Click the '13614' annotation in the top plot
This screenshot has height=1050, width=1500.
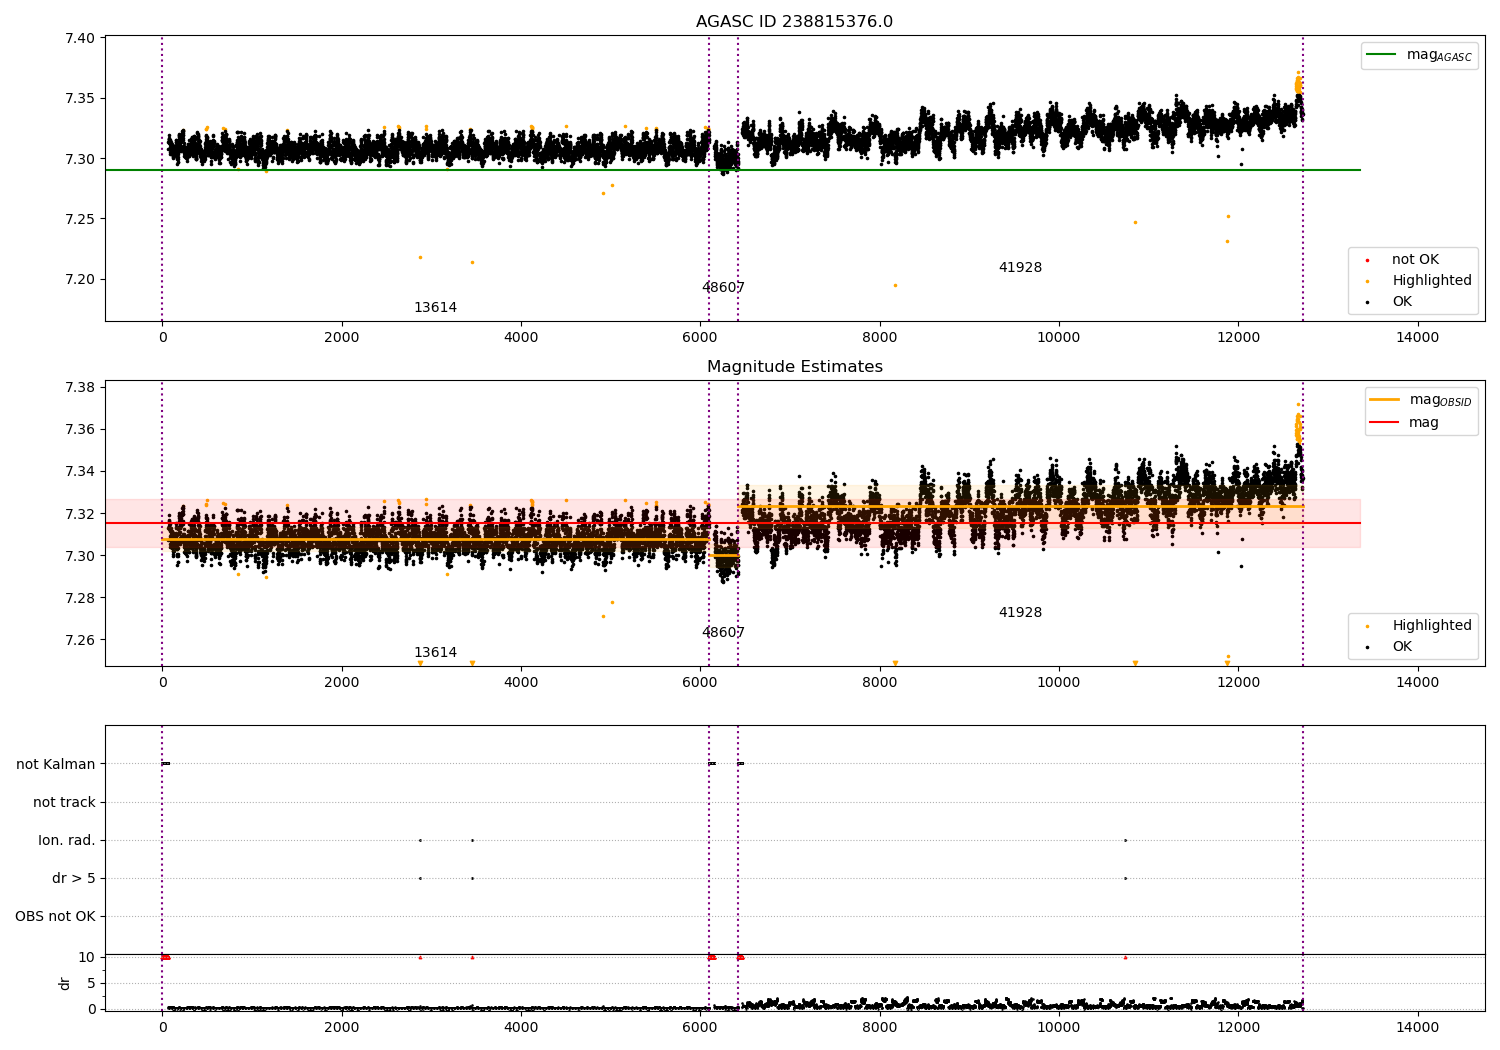pyautogui.click(x=435, y=308)
